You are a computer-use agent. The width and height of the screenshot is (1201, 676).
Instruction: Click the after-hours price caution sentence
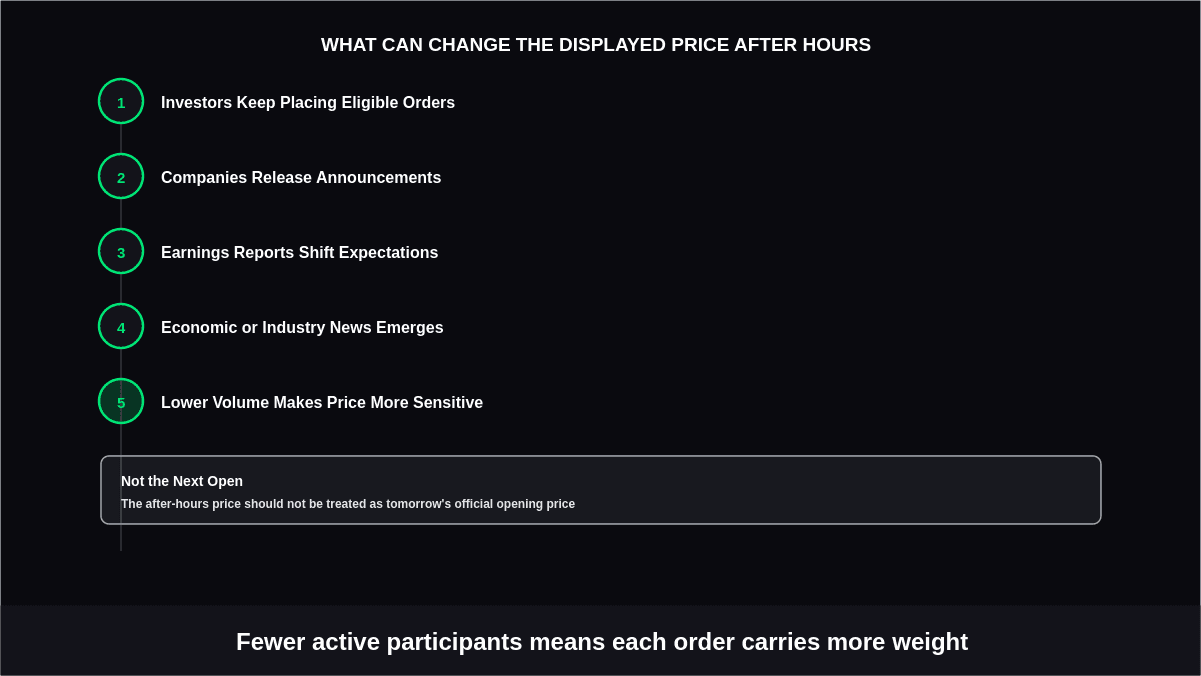click(x=348, y=504)
